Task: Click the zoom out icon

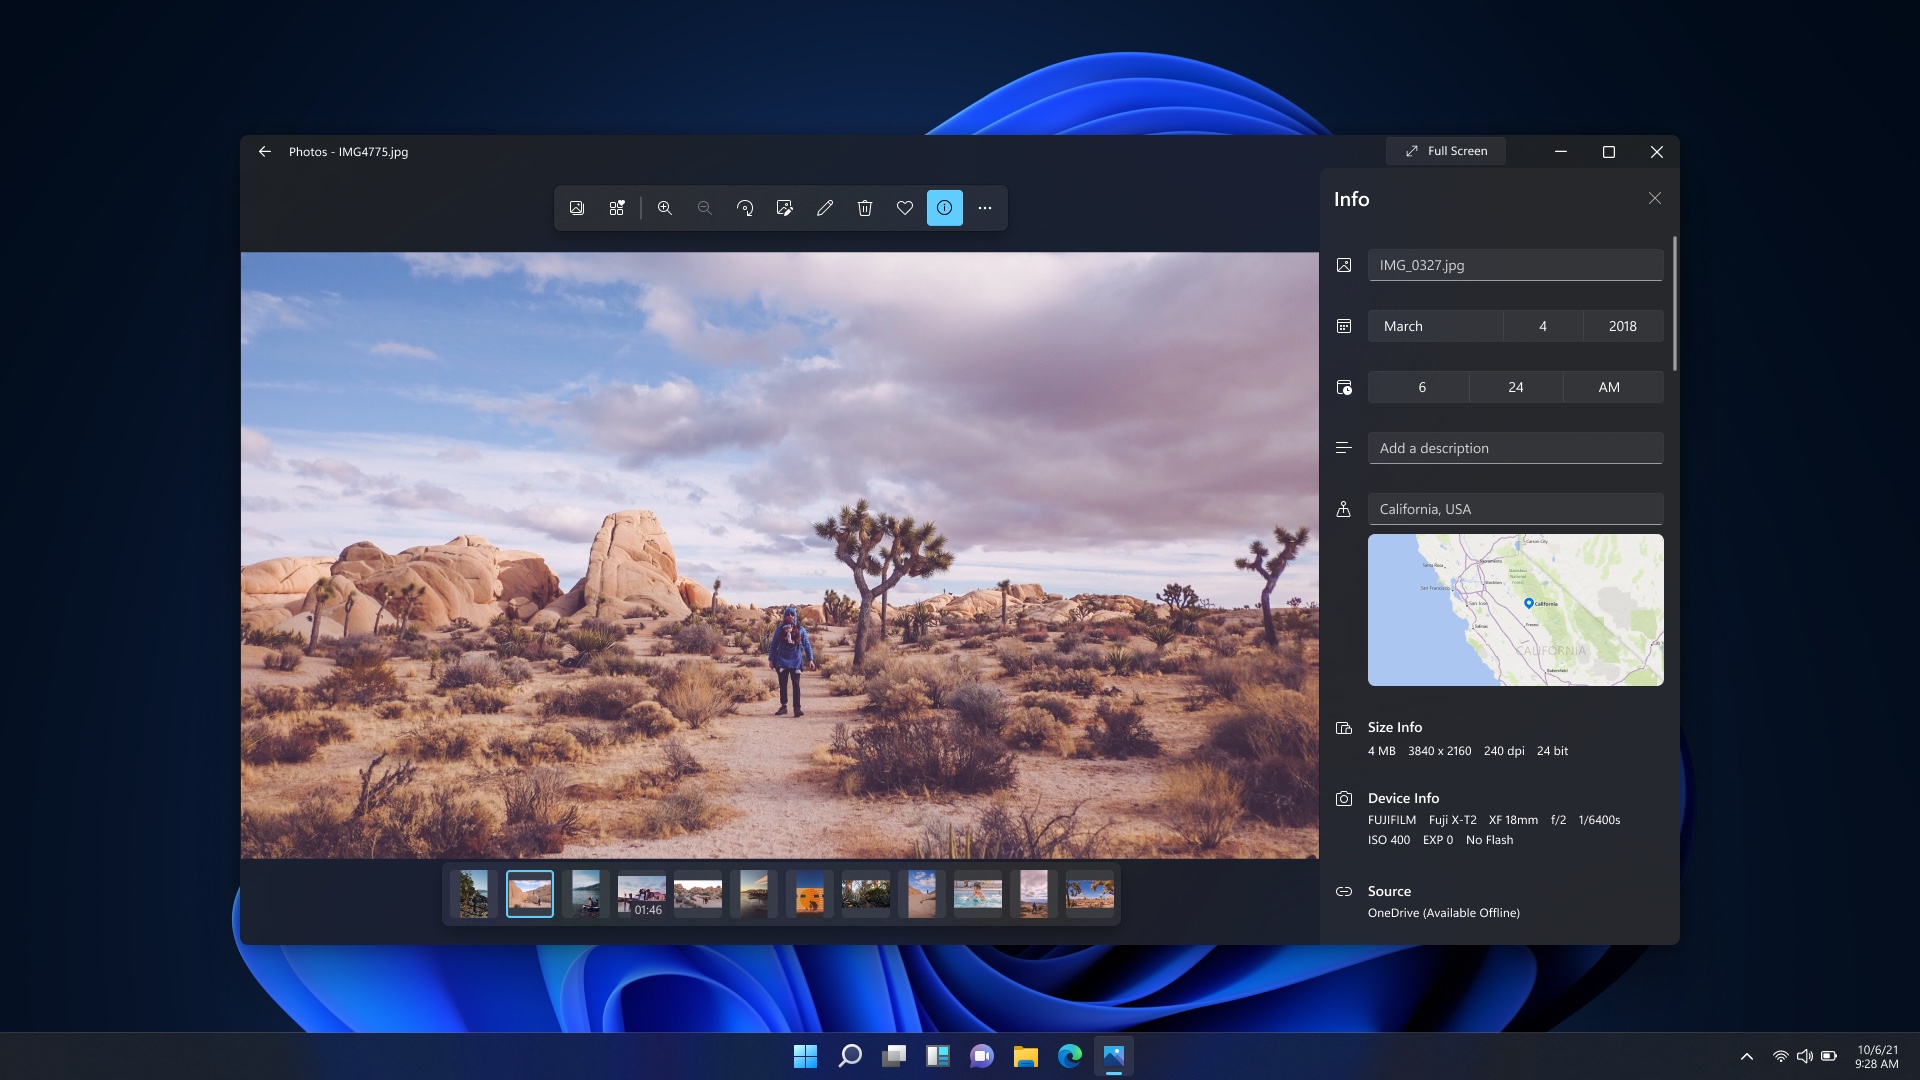Action: click(x=705, y=207)
